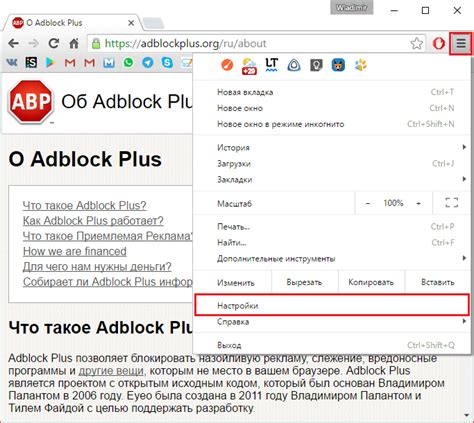Go to the home page via the house icon

[74, 43]
